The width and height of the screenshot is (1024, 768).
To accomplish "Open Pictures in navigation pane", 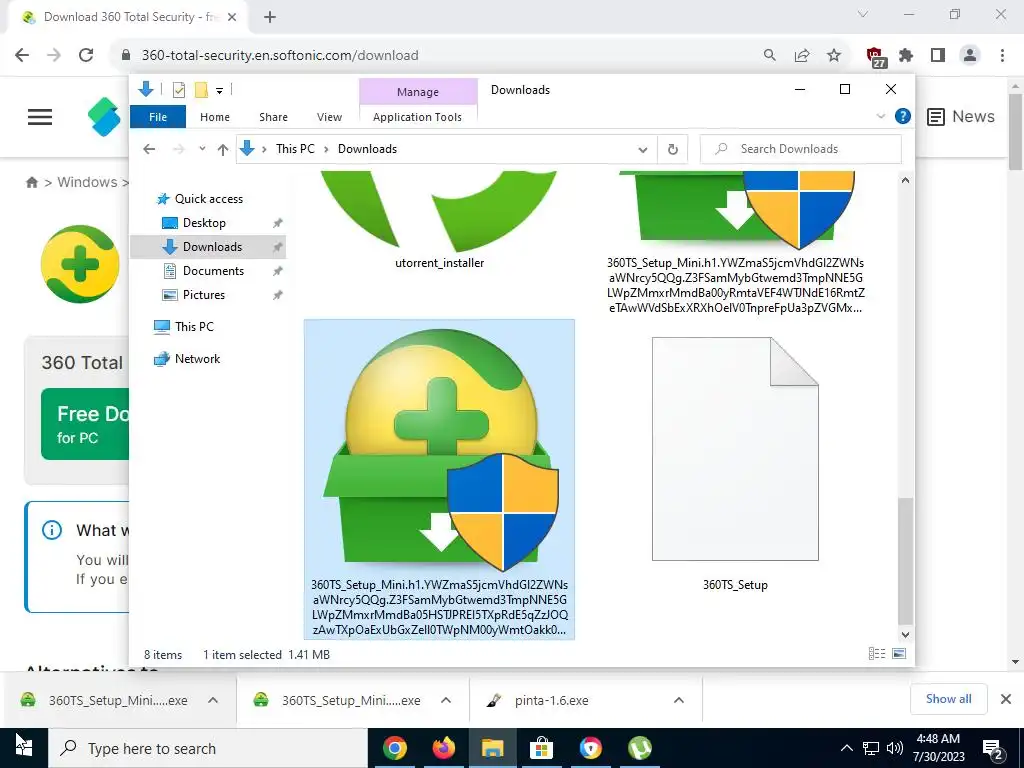I will tap(203, 295).
